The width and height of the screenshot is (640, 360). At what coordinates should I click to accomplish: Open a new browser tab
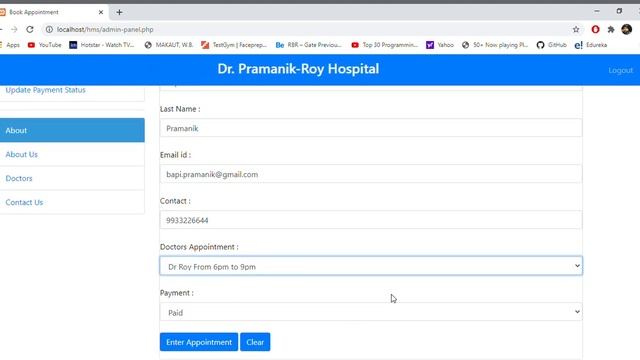coord(119,12)
